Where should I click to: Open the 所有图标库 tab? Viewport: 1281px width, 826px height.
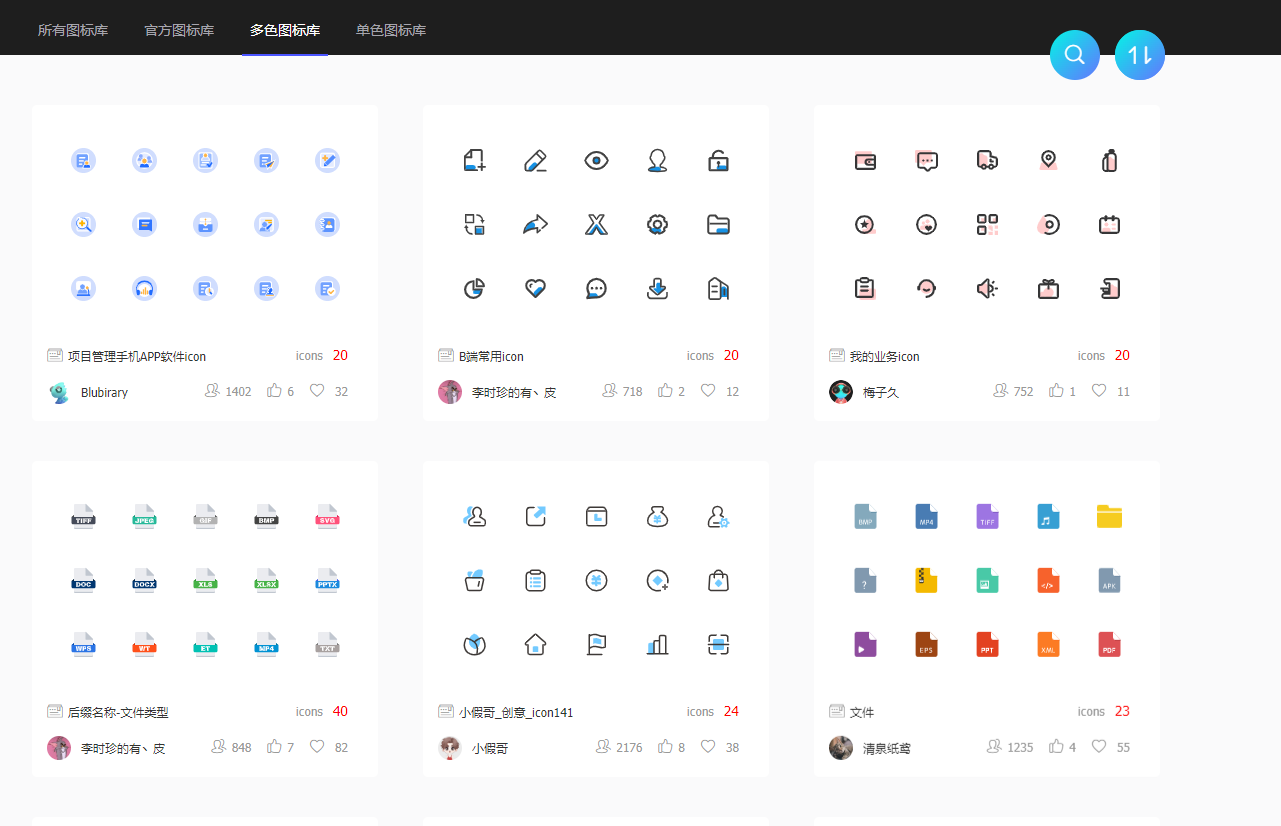click(x=73, y=30)
